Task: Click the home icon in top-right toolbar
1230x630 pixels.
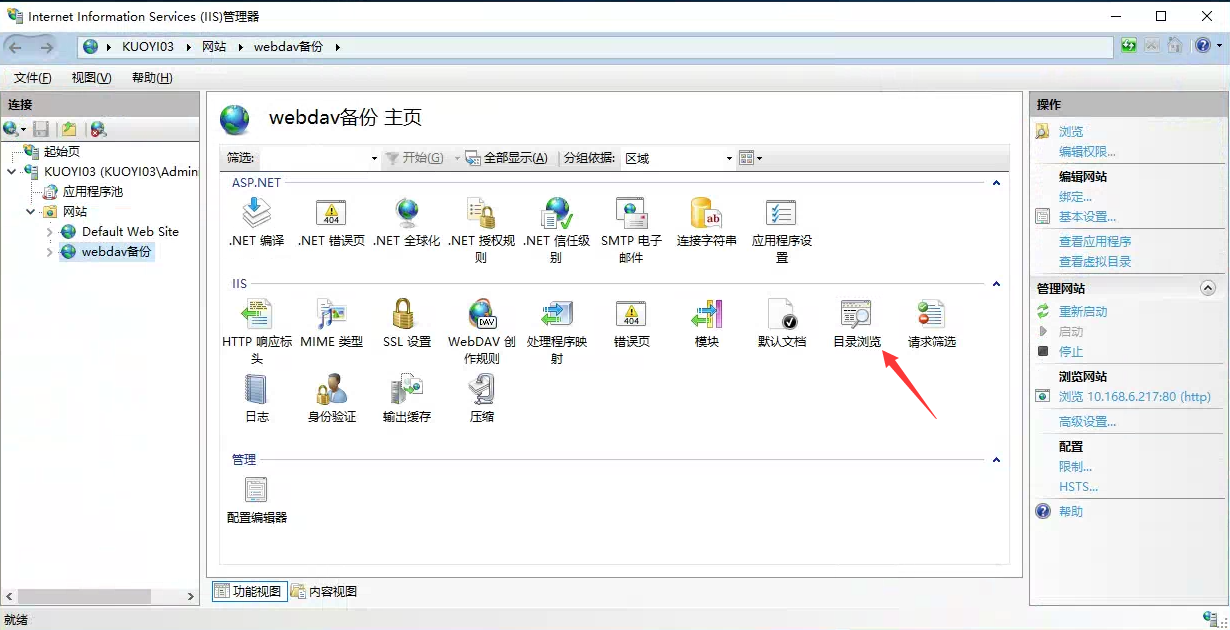Action: [x=1175, y=46]
